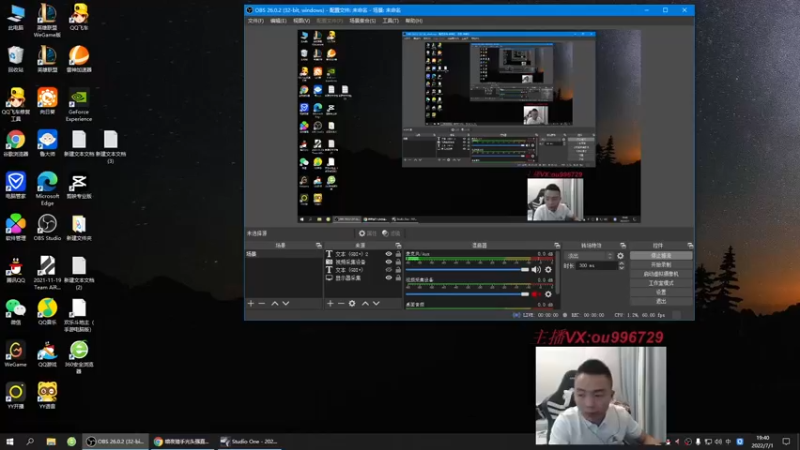Viewport: 800px width, 450px height.
Task: Pop out the Scene Transitions dock panel
Action: point(622,245)
